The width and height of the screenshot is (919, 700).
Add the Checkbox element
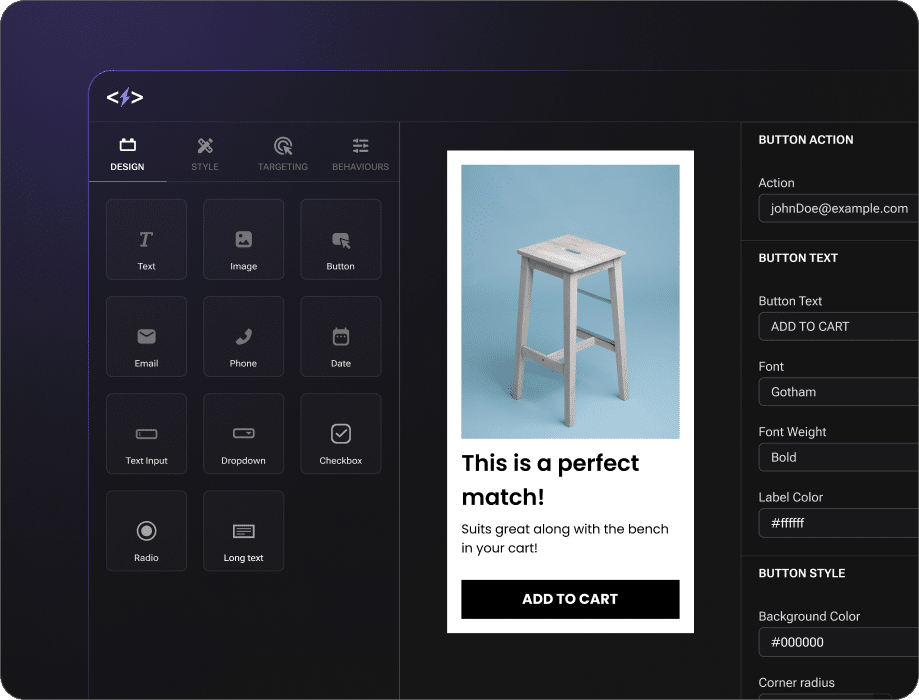[x=341, y=434]
